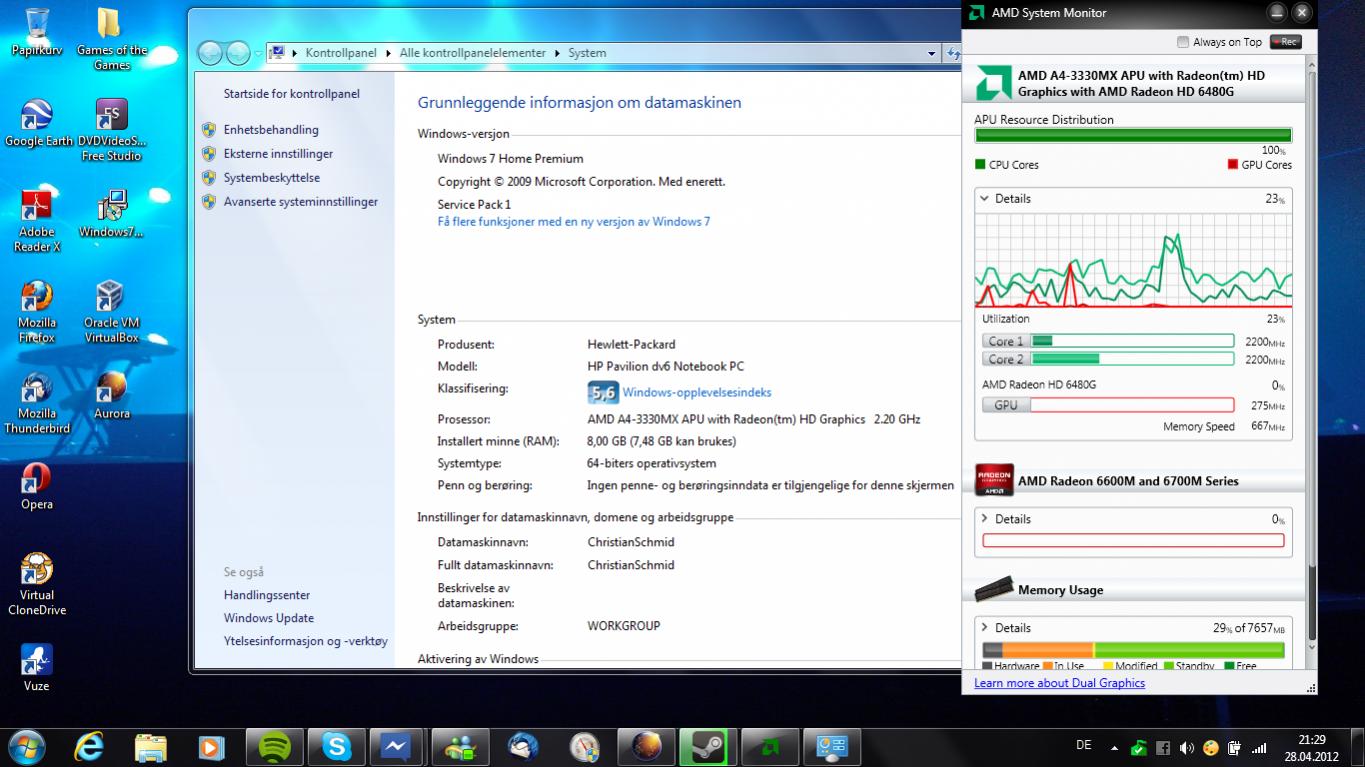Image resolution: width=1365 pixels, height=767 pixels.
Task: Click the date and time clock
Action: click(x=1310, y=747)
